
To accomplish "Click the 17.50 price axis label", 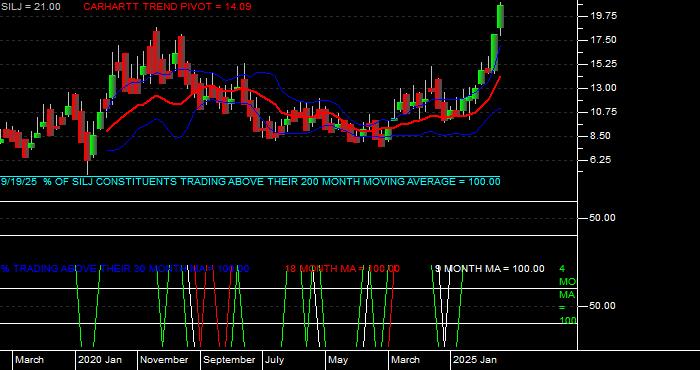I will pyautogui.click(x=604, y=40).
